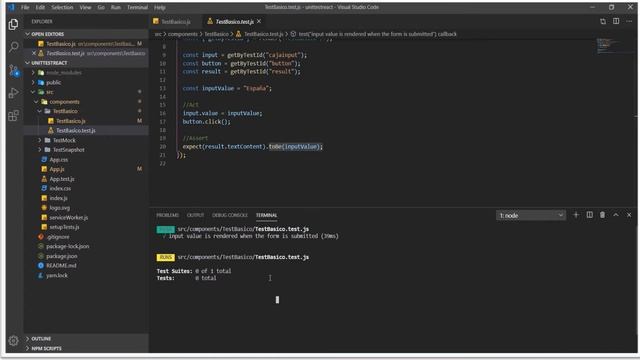Viewport: 640px width, 360px height.
Task: Open package-lock.json in the explorer
Action: click(x=86, y=246)
